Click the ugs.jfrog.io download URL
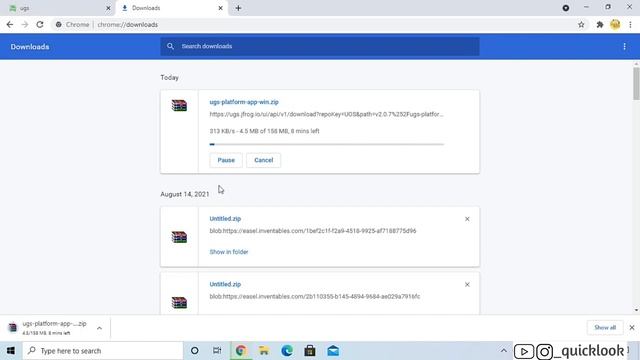The width and height of the screenshot is (640, 360). tap(326, 114)
